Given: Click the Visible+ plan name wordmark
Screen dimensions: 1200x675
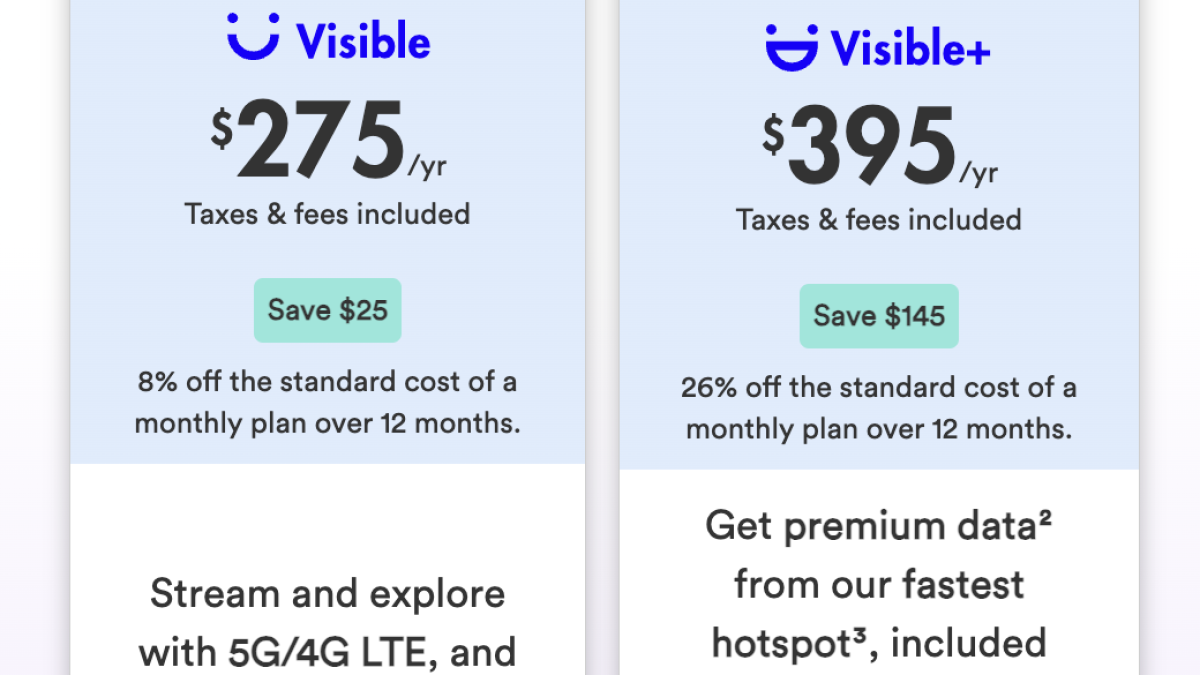Looking at the screenshot, I should click(x=910, y=47).
